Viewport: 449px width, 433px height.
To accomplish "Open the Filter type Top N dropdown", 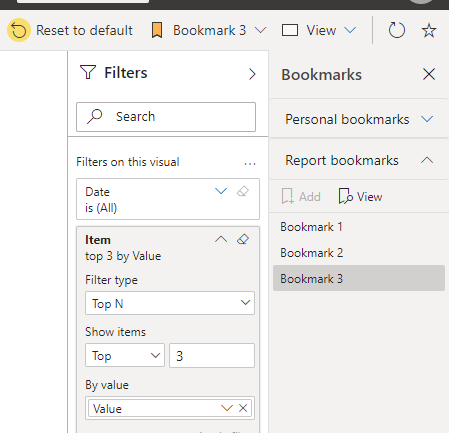I will (x=170, y=303).
